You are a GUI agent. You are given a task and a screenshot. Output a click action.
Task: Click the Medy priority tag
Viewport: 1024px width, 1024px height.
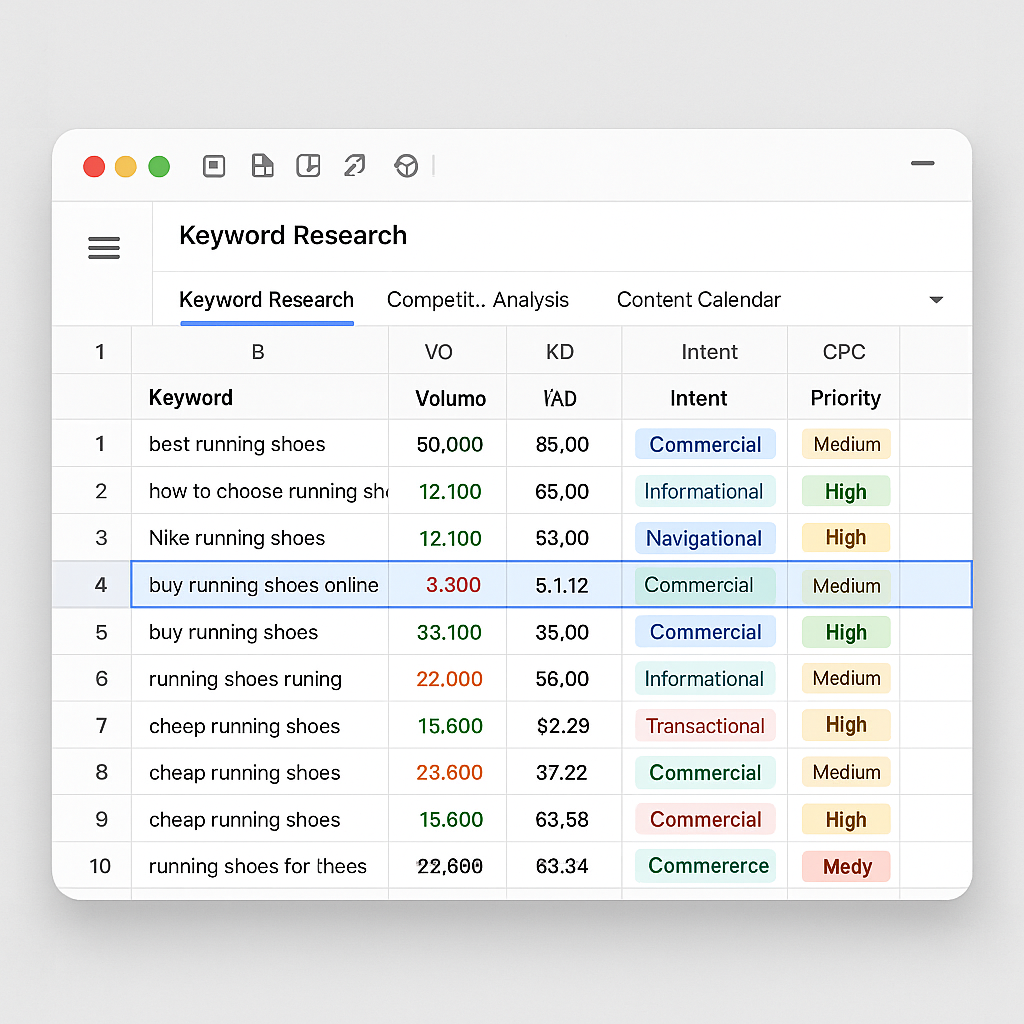846,867
